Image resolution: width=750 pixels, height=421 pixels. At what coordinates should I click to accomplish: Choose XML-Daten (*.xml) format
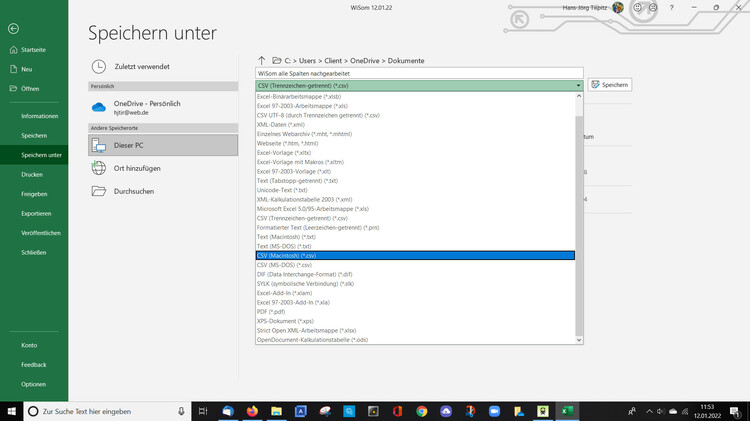415,125
